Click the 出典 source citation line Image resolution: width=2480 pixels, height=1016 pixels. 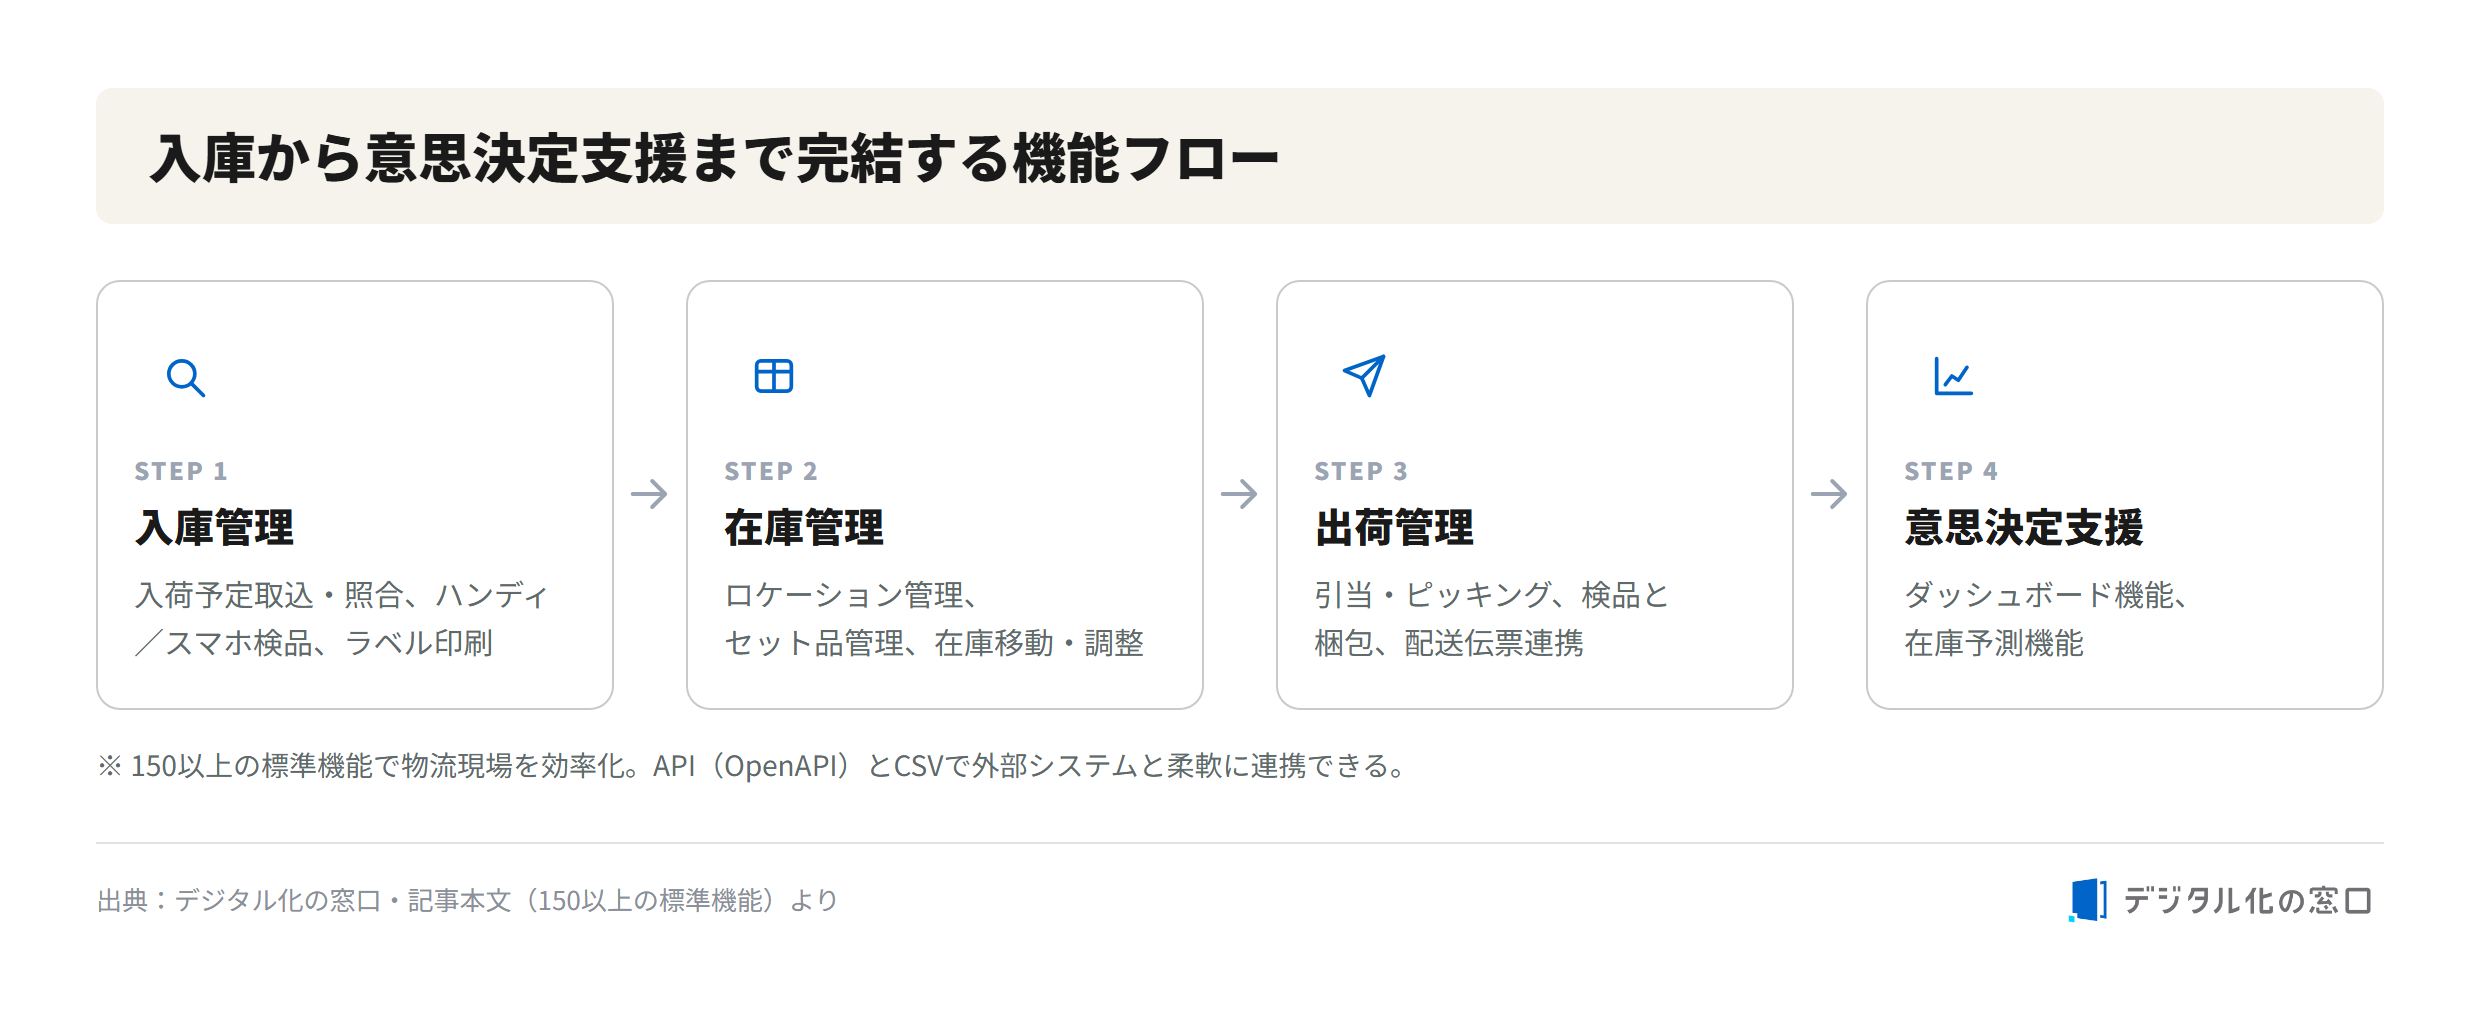click(x=467, y=901)
